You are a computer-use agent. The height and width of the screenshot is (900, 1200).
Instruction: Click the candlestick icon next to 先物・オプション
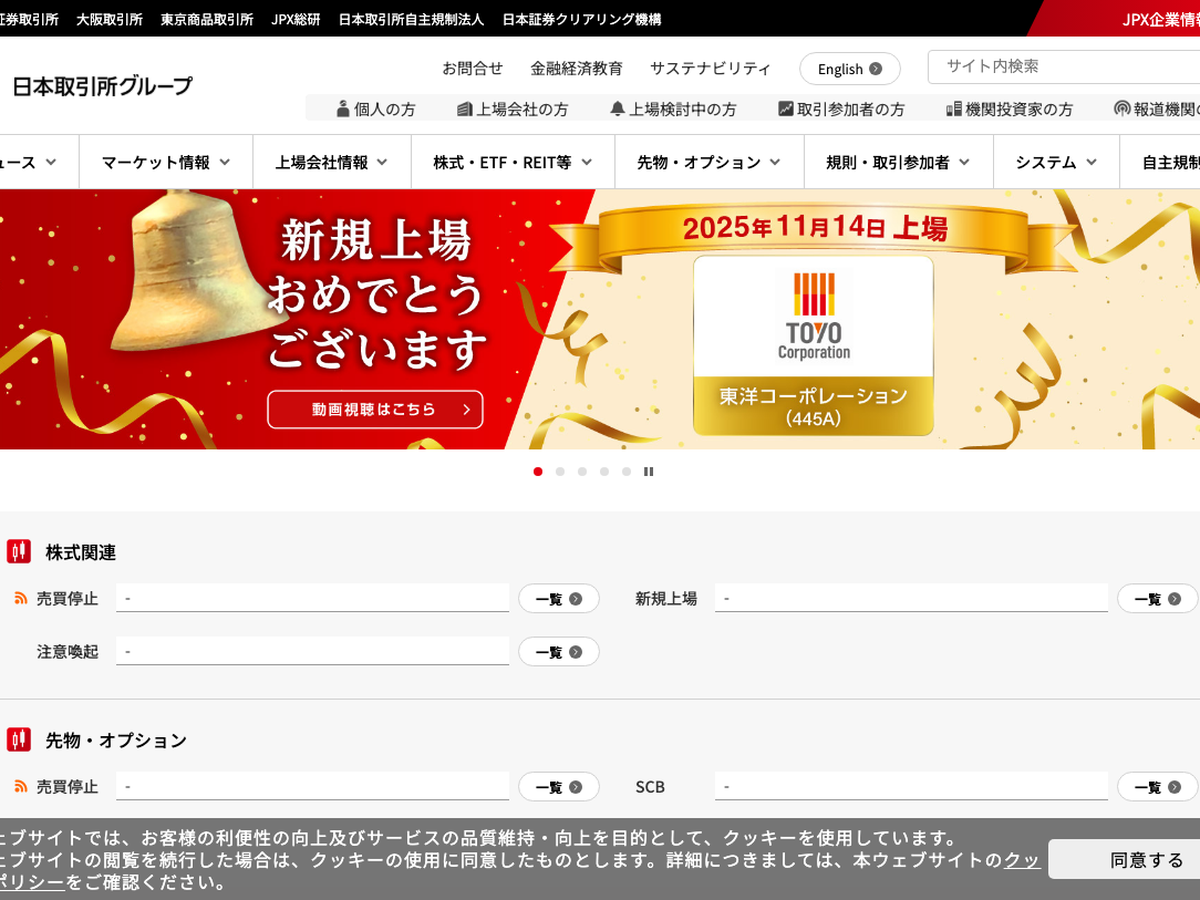coord(19,739)
